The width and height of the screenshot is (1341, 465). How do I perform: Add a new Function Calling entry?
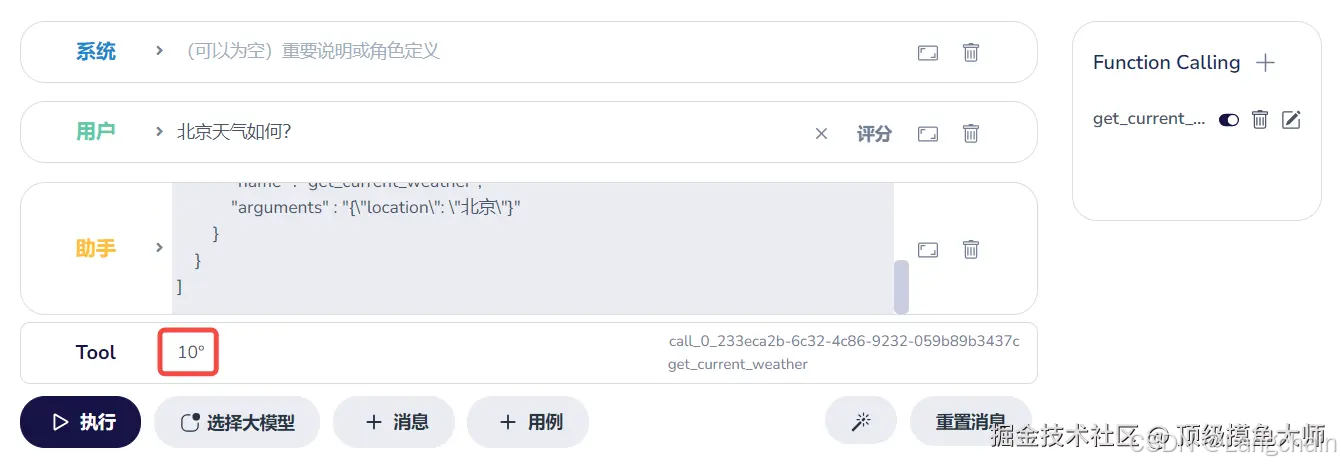point(1265,63)
